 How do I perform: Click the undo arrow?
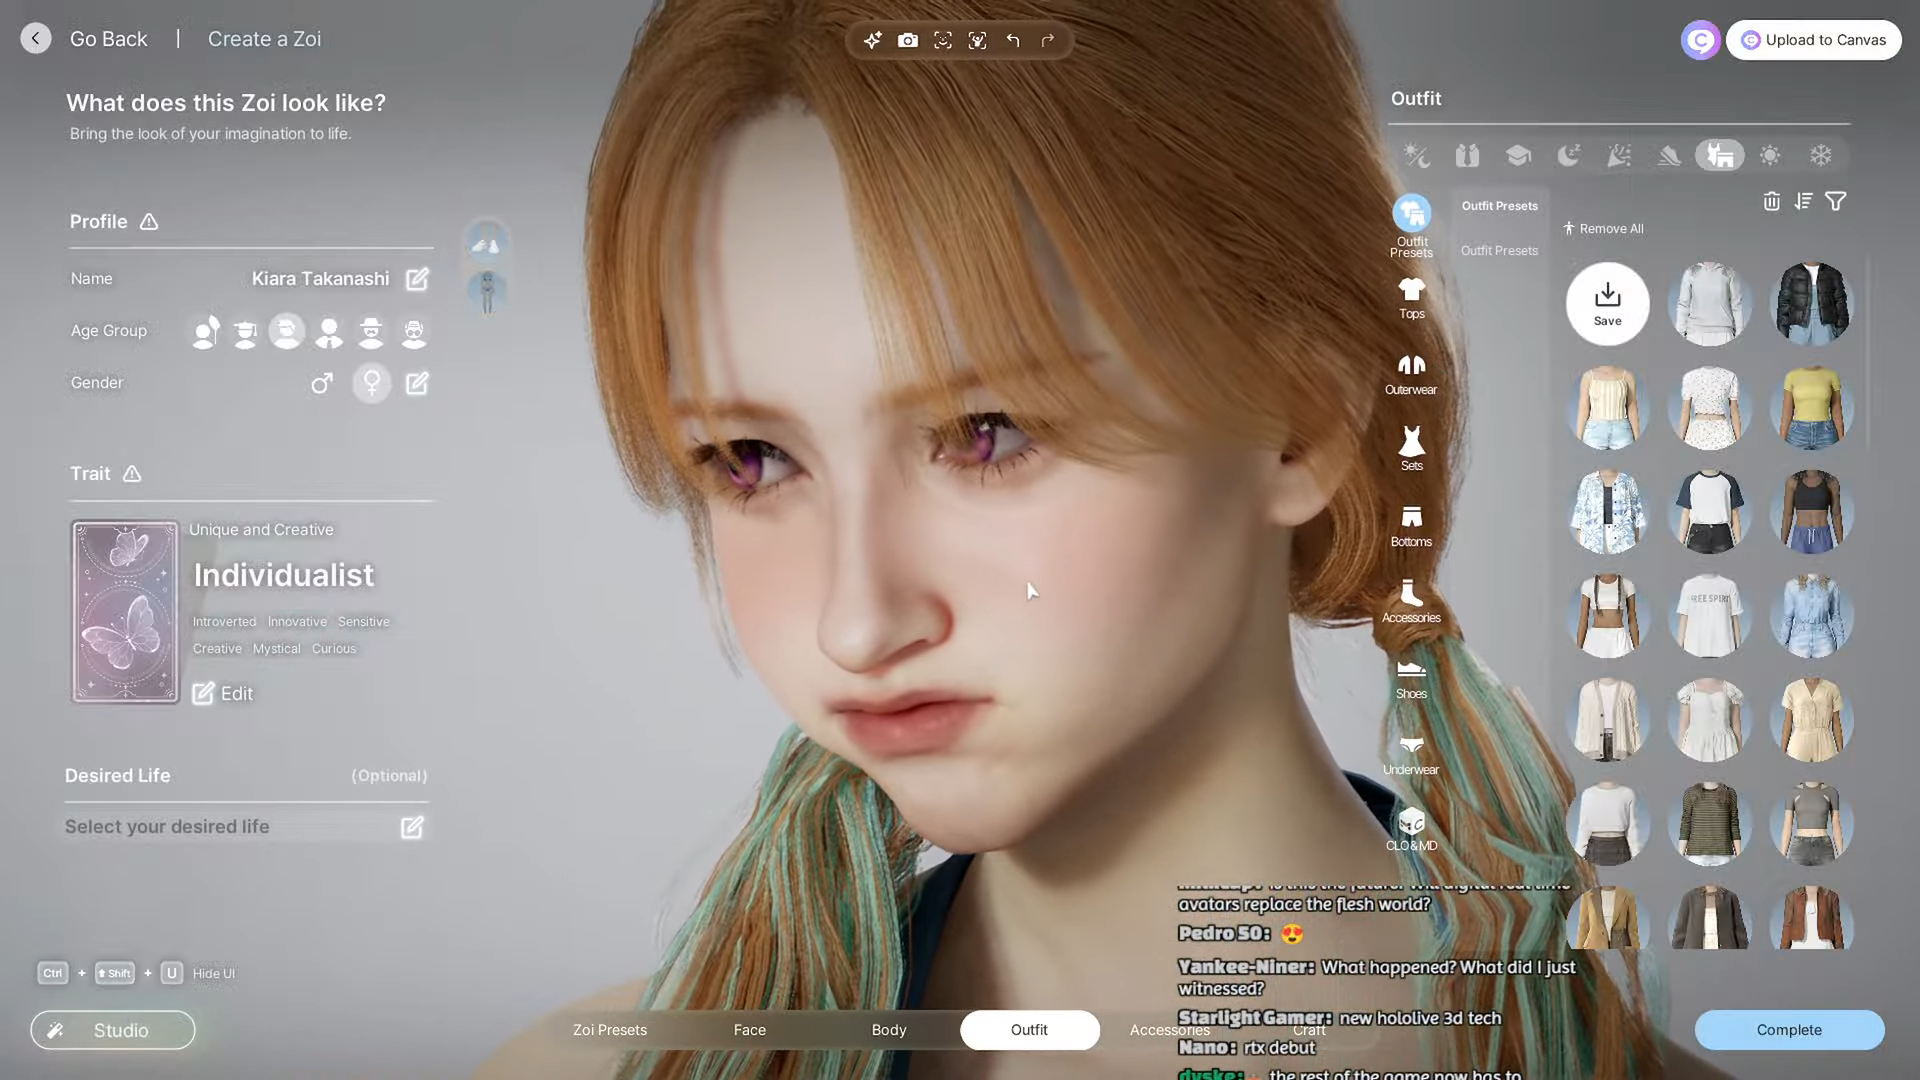pyautogui.click(x=1013, y=40)
